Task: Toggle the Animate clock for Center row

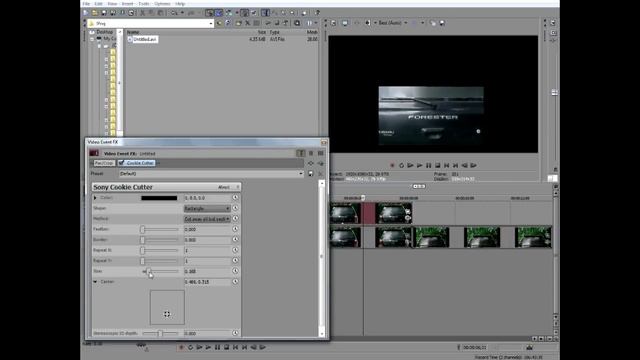Action: (236, 282)
